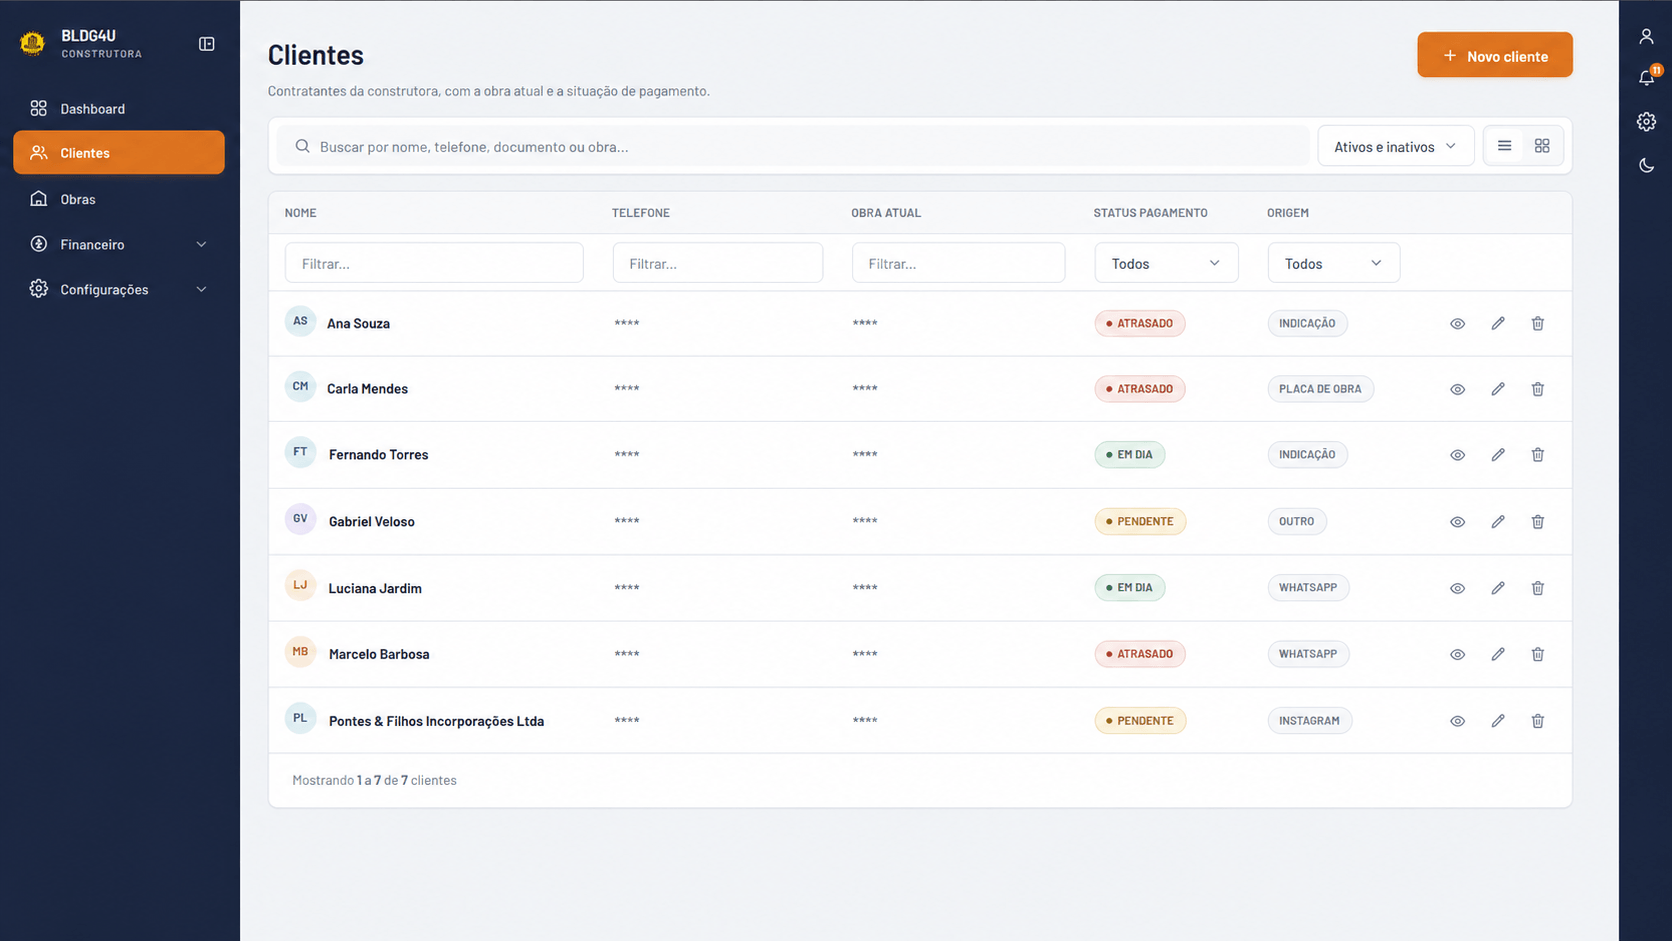Edit Ana Souza with pencil icon
Viewport: 1672px width, 941px height.
(1497, 323)
